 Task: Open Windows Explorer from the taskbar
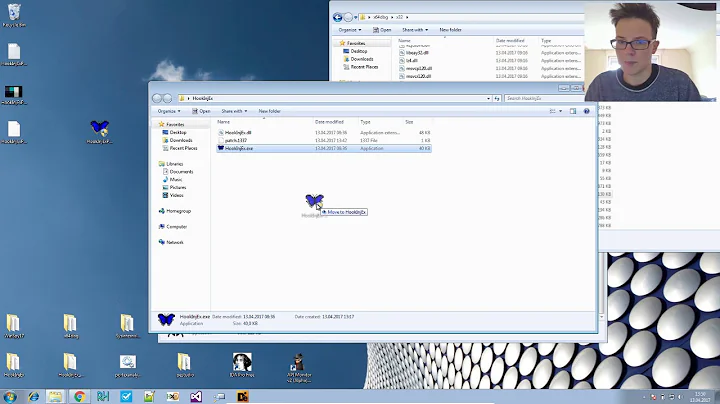pos(56,397)
